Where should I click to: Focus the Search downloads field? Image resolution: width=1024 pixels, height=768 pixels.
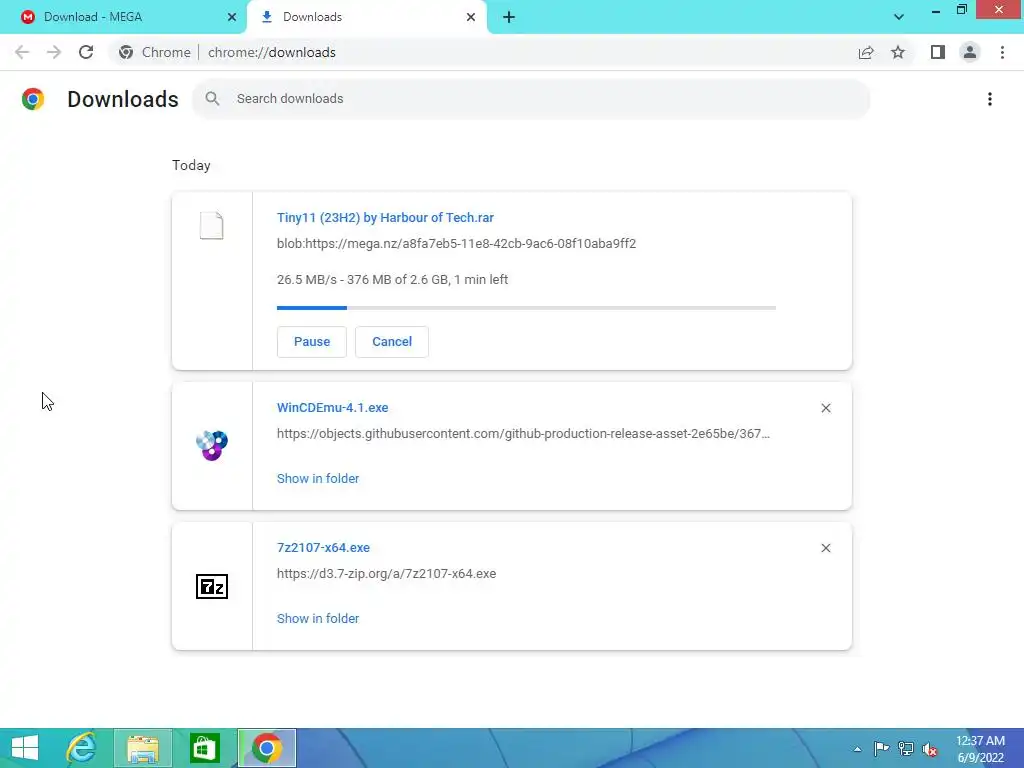point(531,99)
